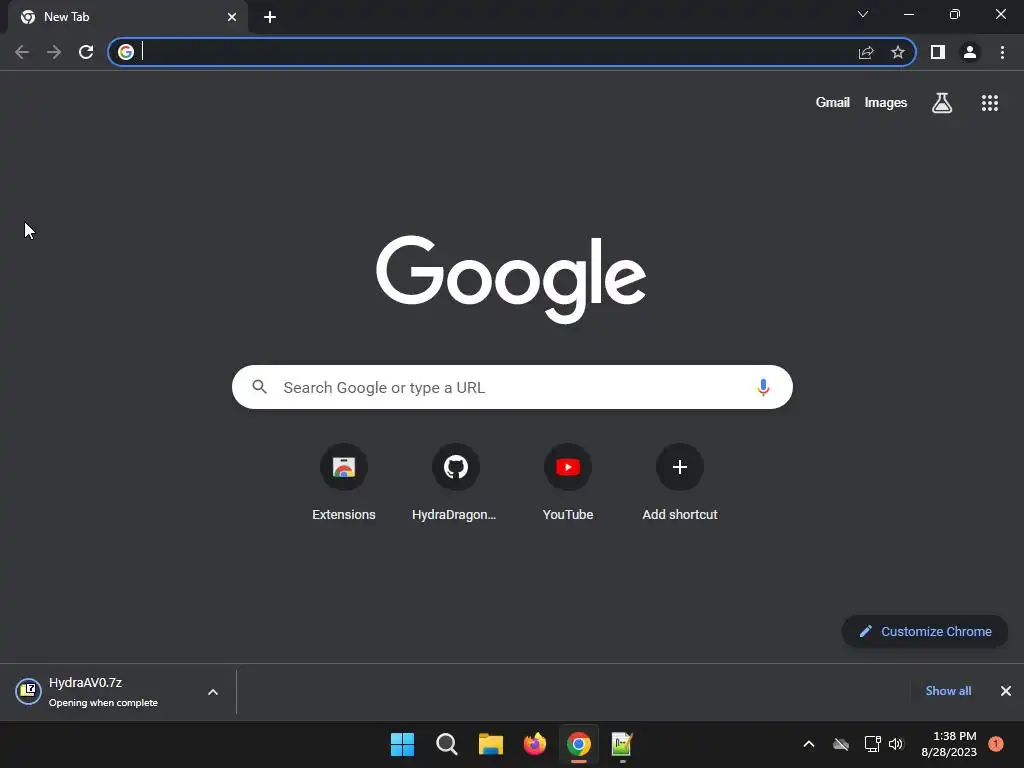1024x768 pixels.
Task: Open the network status tray icon
Action: (872, 744)
